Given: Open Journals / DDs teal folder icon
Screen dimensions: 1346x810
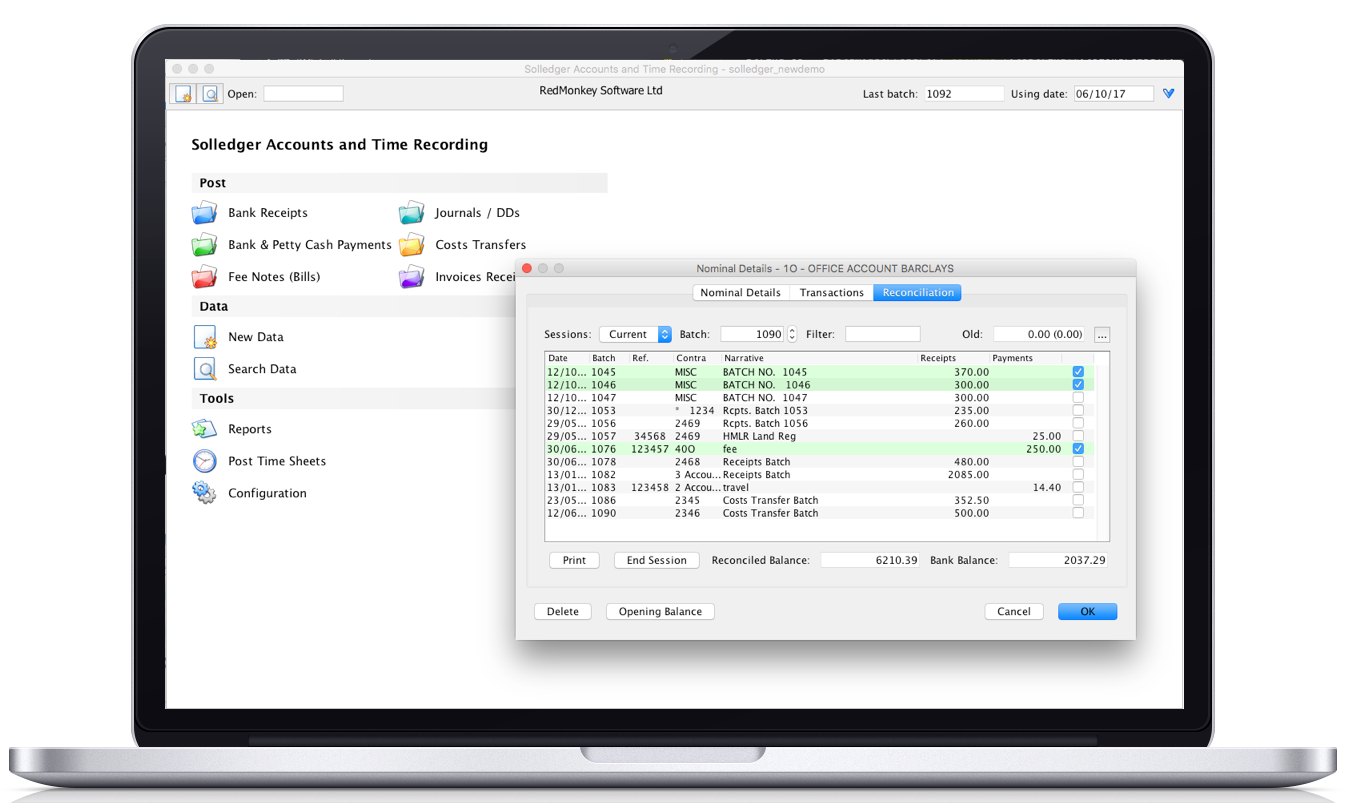Looking at the screenshot, I should tap(411, 213).
